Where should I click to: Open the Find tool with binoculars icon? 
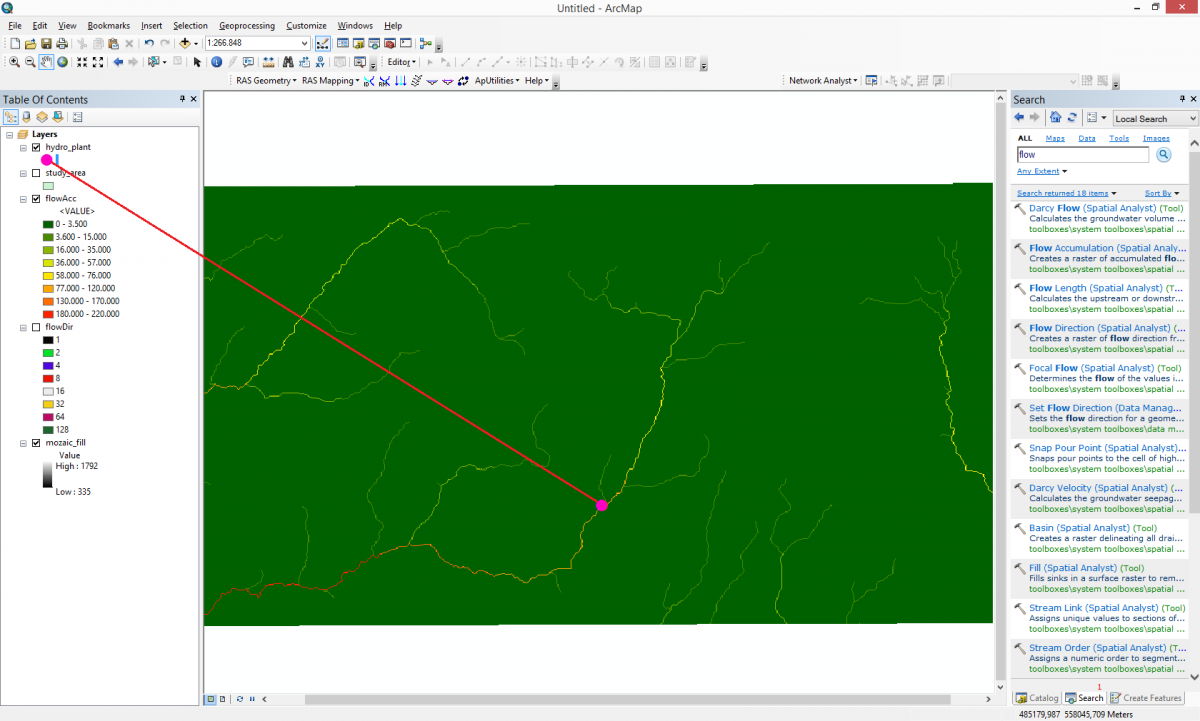pyautogui.click(x=288, y=63)
